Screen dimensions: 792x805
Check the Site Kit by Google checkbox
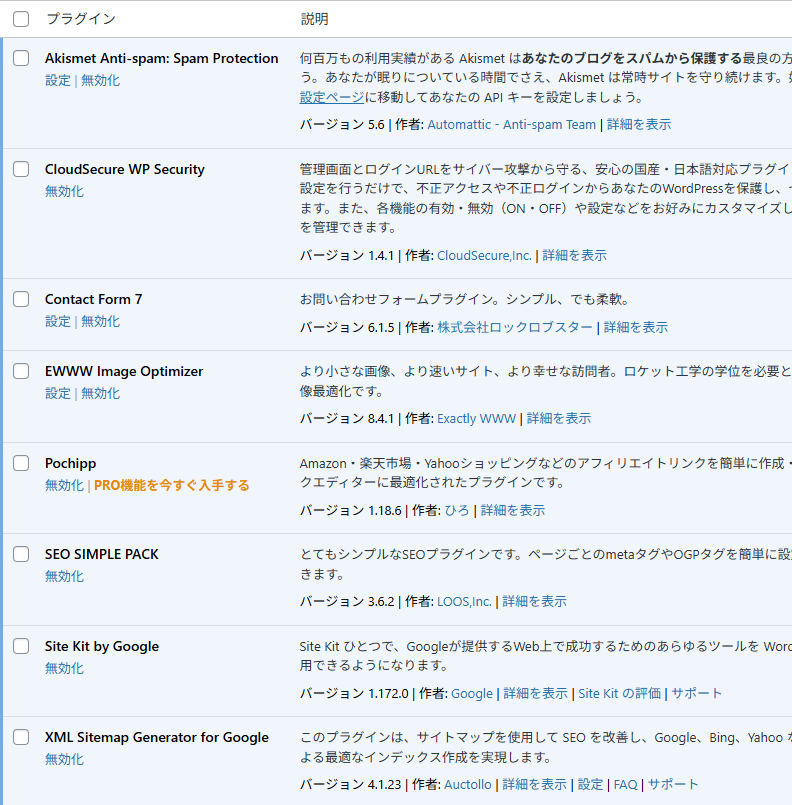[20, 645]
